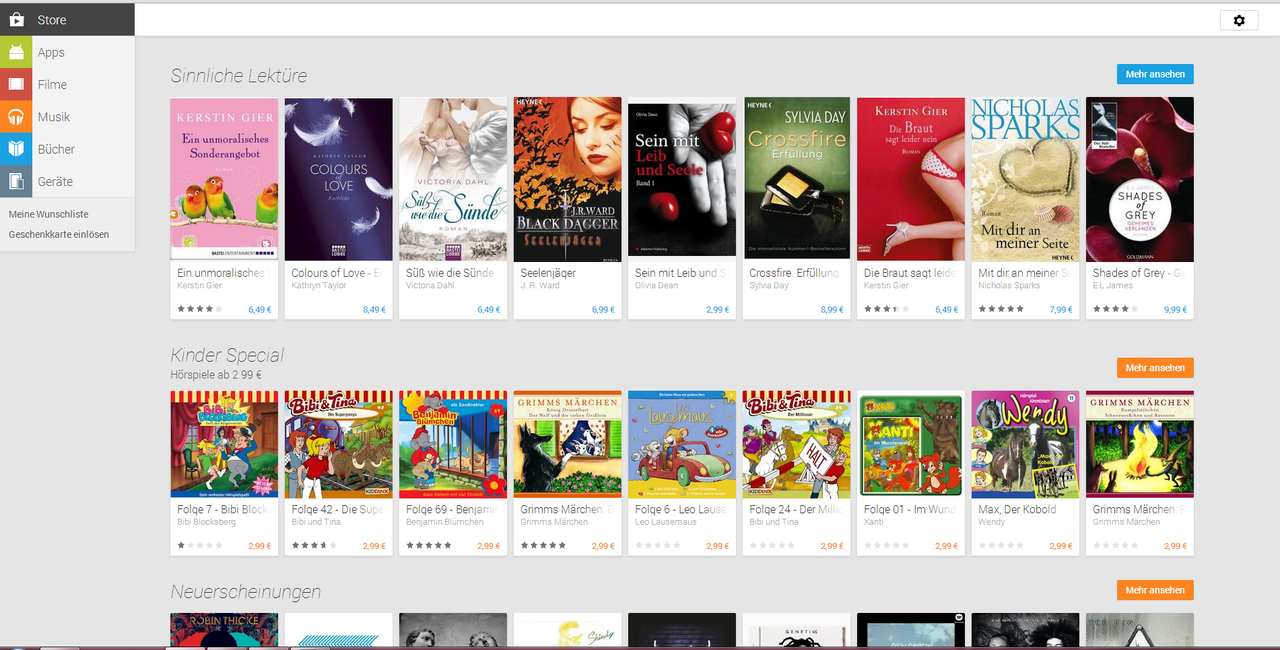Click author name Kathryn Taylor

point(319,286)
